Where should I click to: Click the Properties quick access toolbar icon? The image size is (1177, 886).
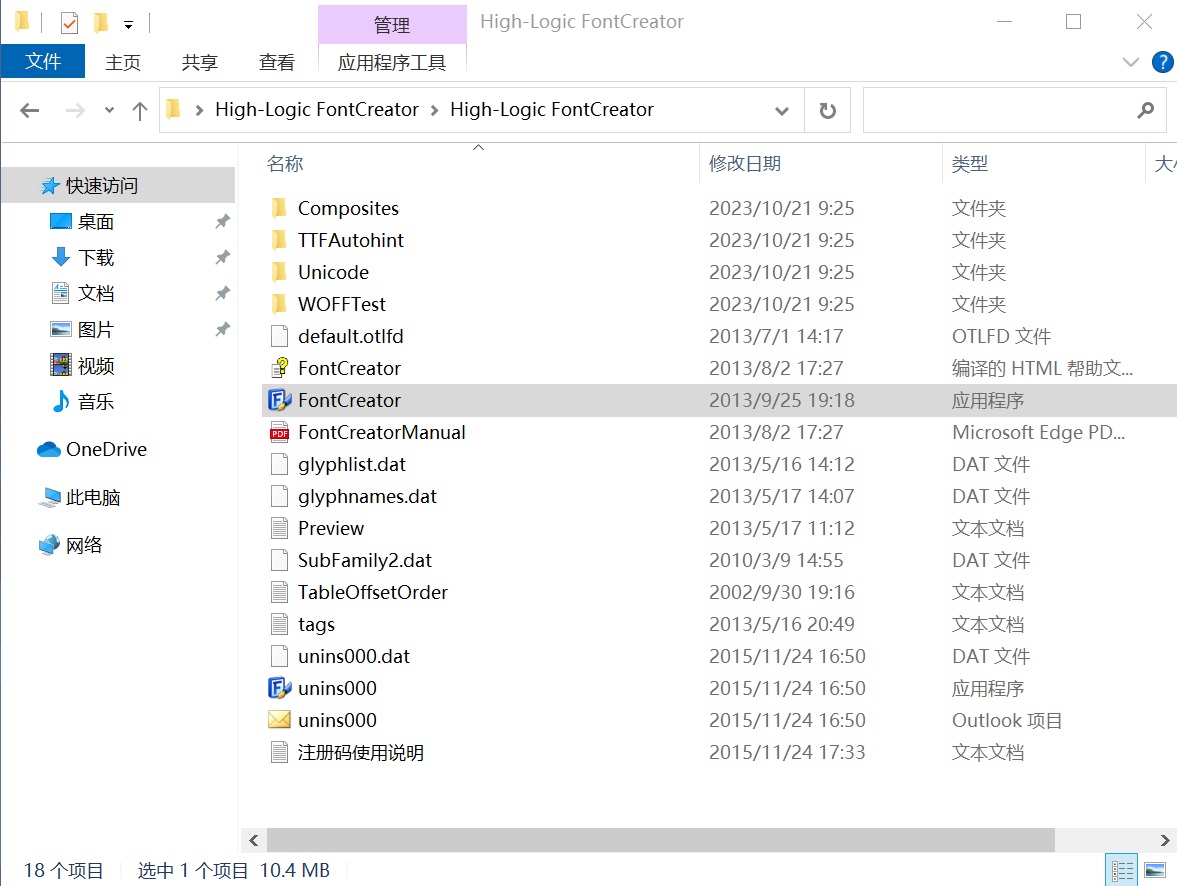click(69, 23)
